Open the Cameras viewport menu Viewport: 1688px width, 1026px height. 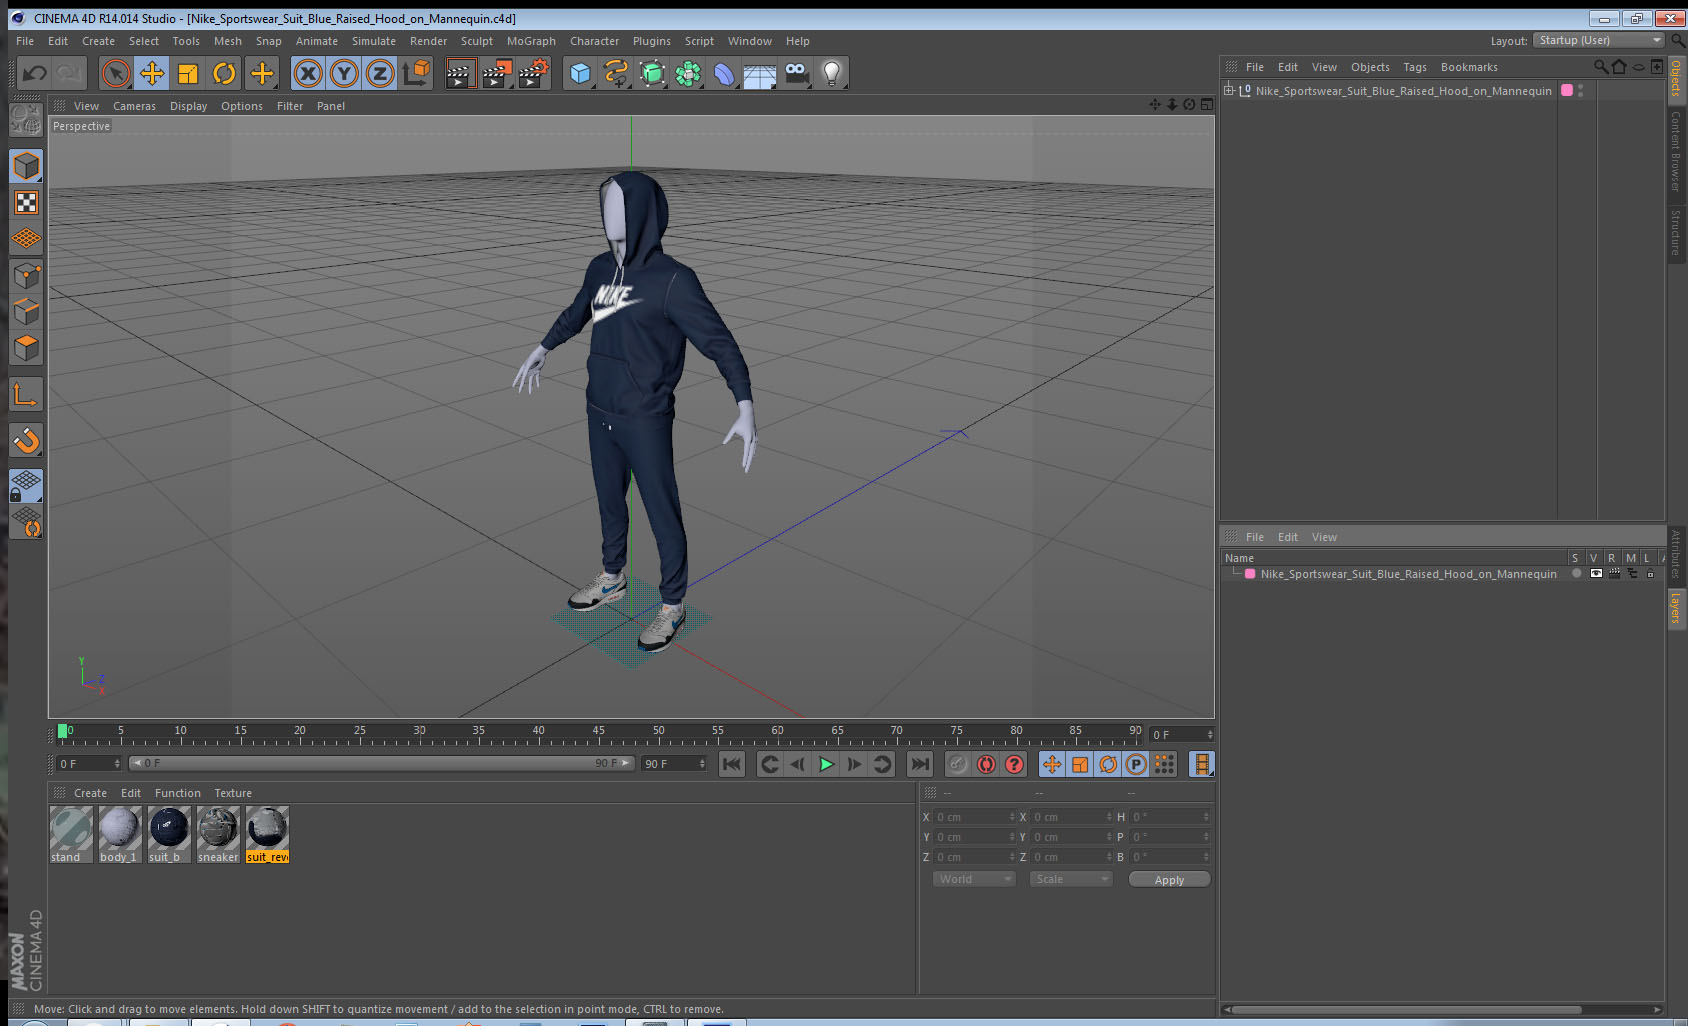click(x=134, y=106)
